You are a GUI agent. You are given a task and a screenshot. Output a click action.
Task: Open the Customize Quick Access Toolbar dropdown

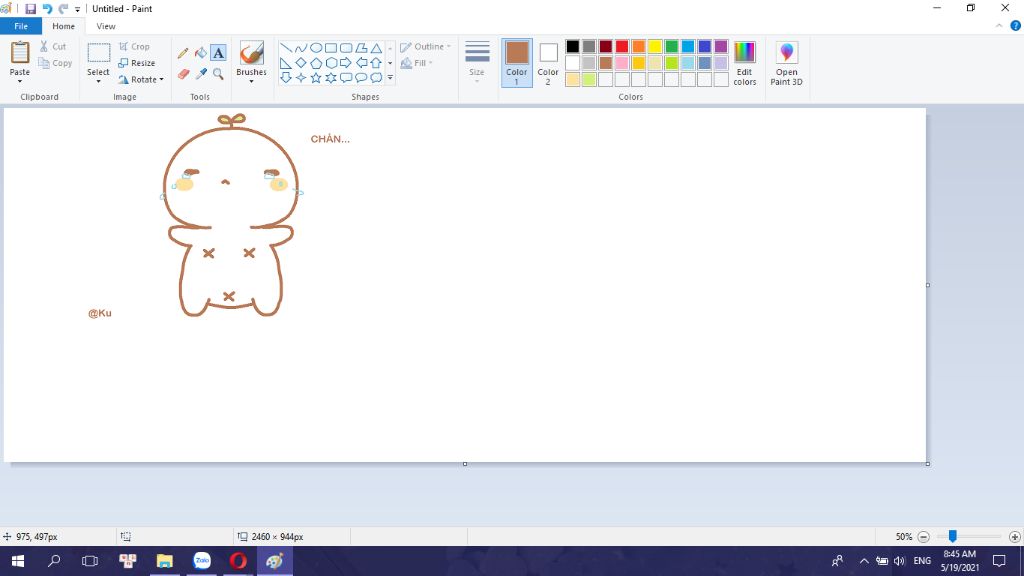coord(77,9)
